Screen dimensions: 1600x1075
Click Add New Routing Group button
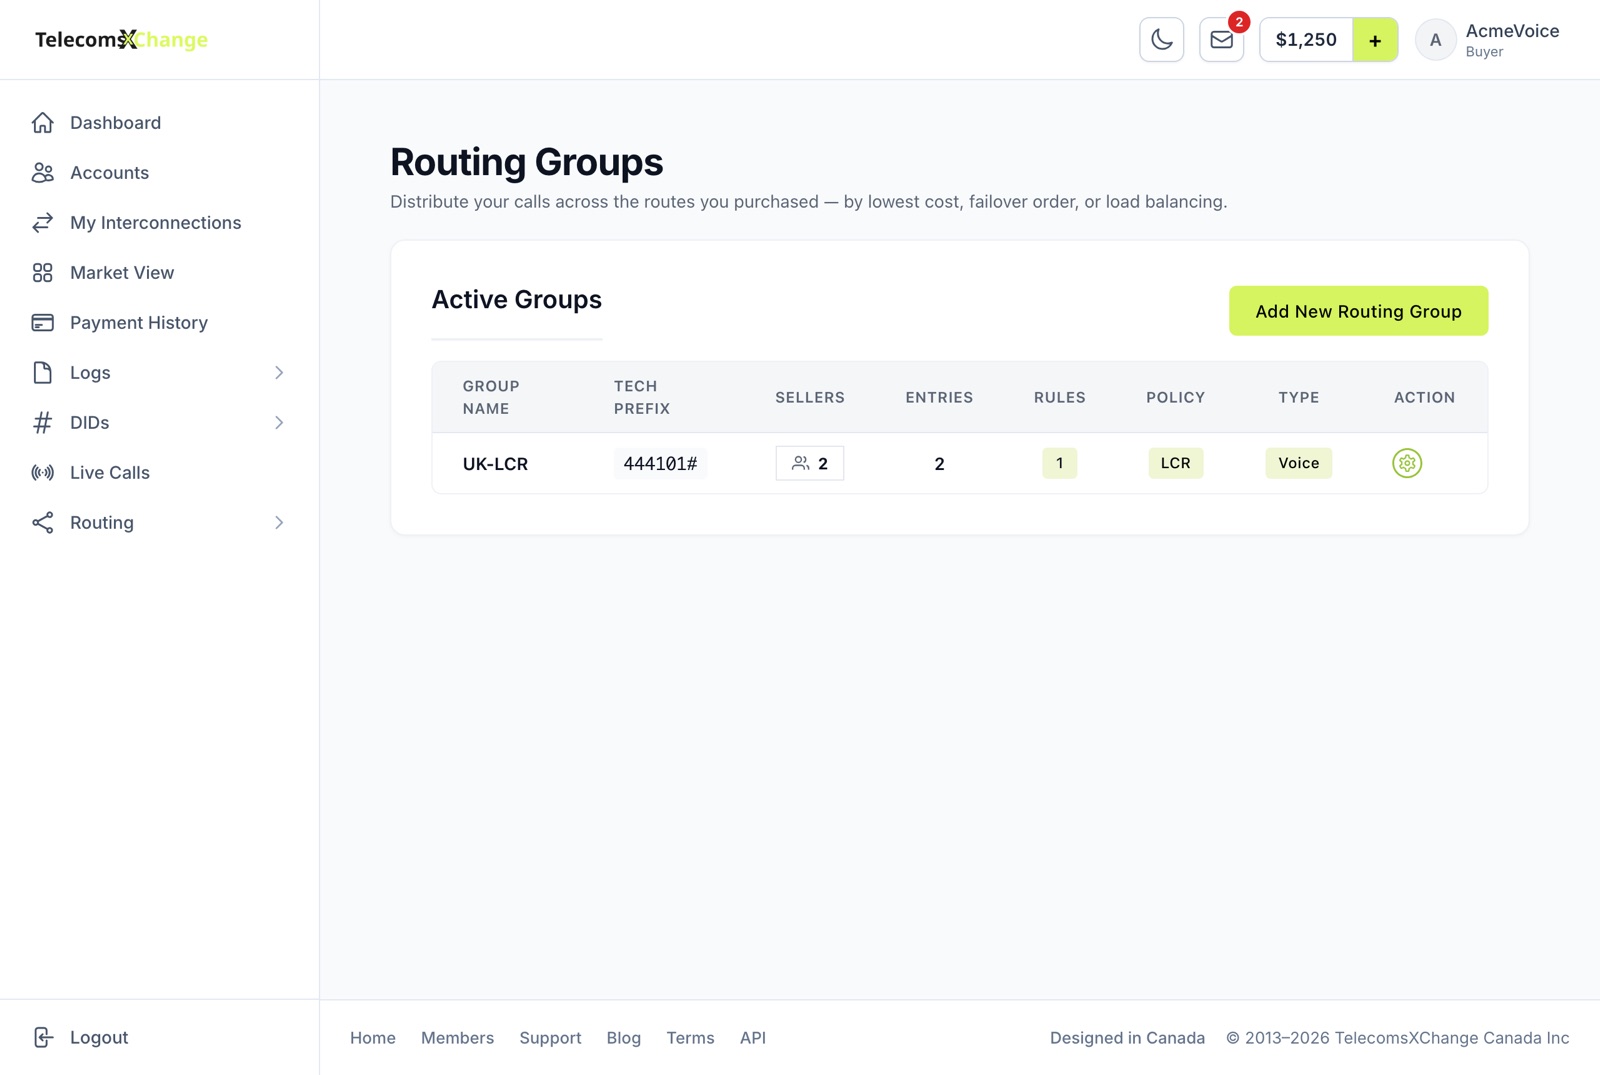(1358, 311)
